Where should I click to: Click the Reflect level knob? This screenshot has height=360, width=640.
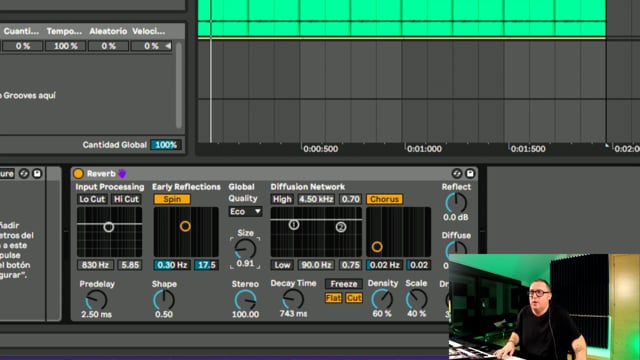(x=456, y=203)
